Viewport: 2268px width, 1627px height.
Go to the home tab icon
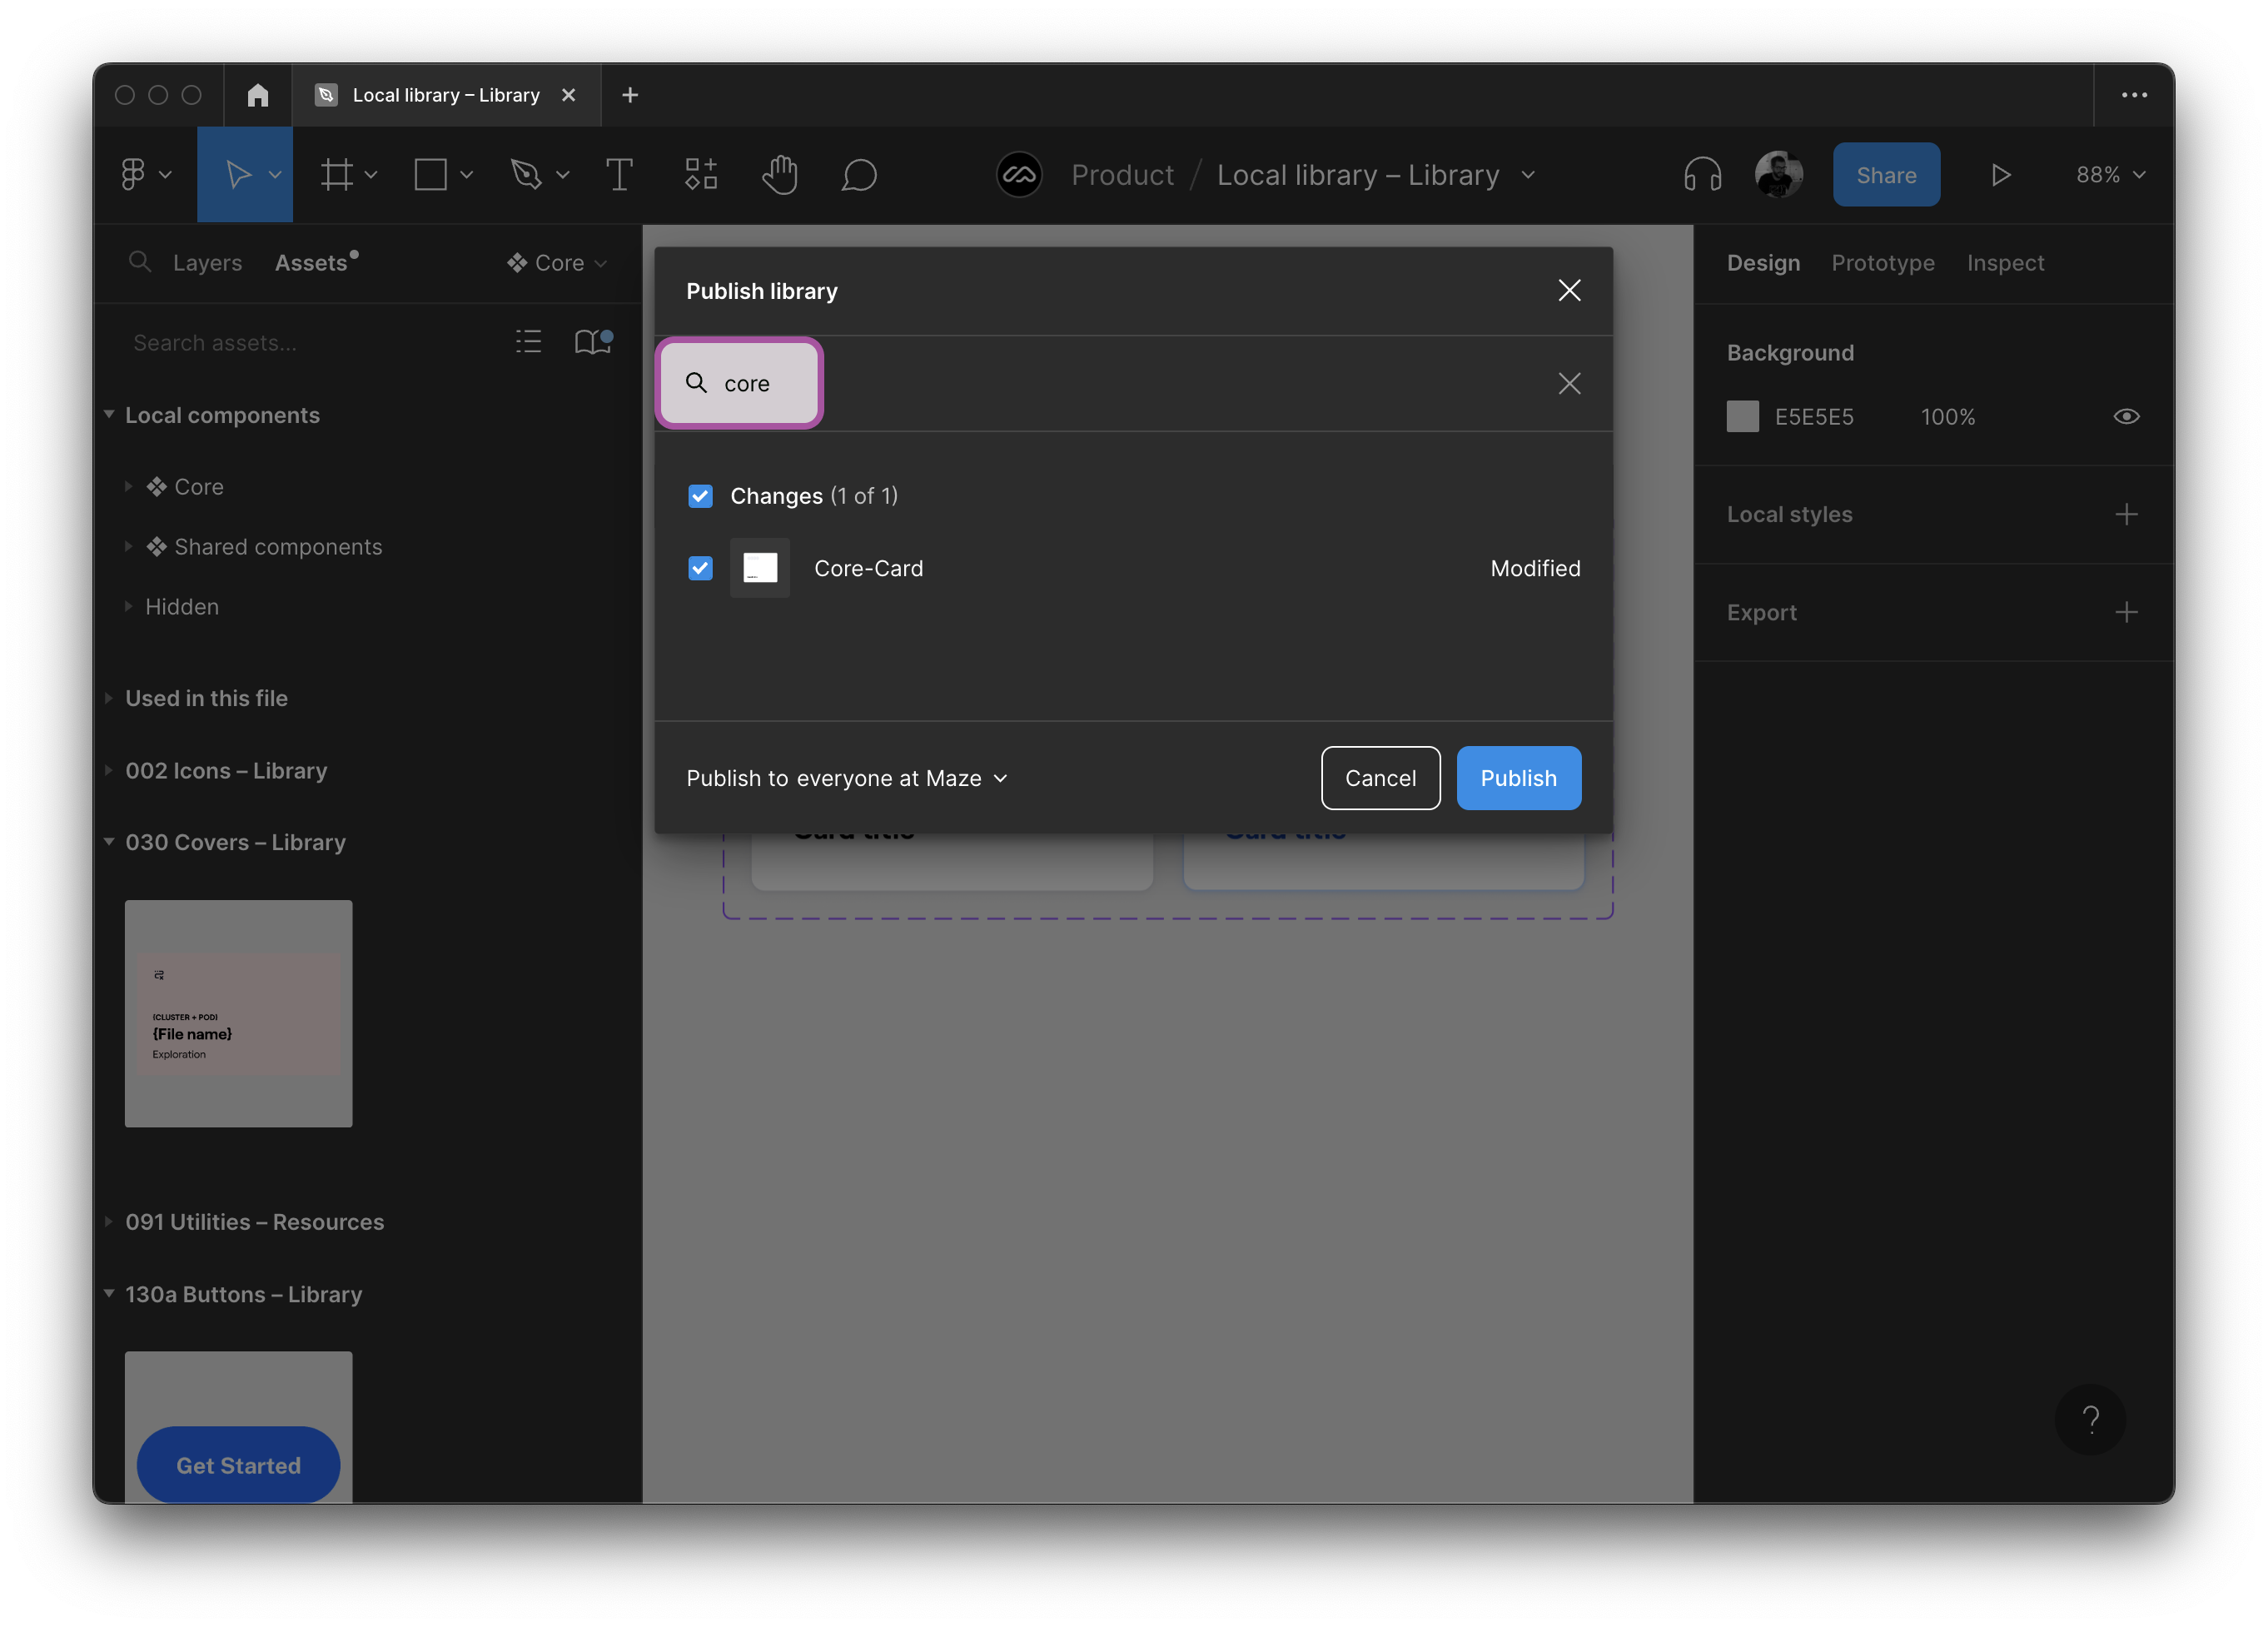coord(258,95)
